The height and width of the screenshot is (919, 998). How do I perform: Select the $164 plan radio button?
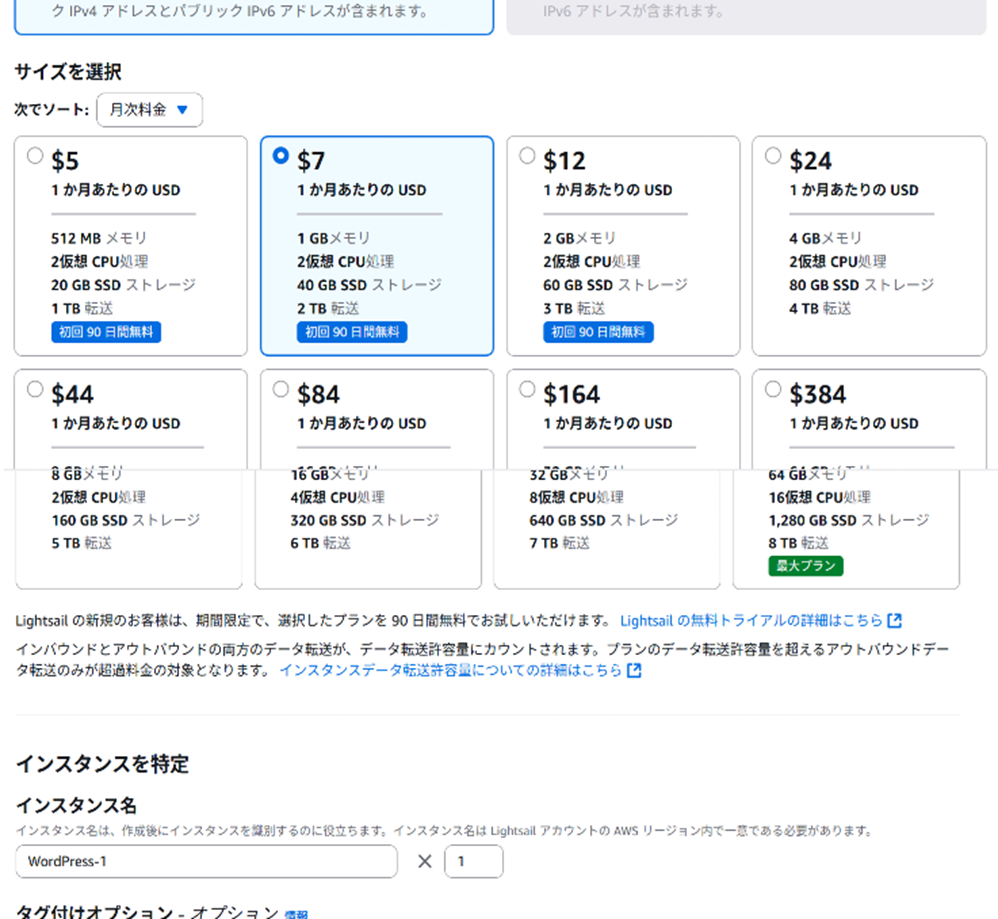[x=527, y=389]
